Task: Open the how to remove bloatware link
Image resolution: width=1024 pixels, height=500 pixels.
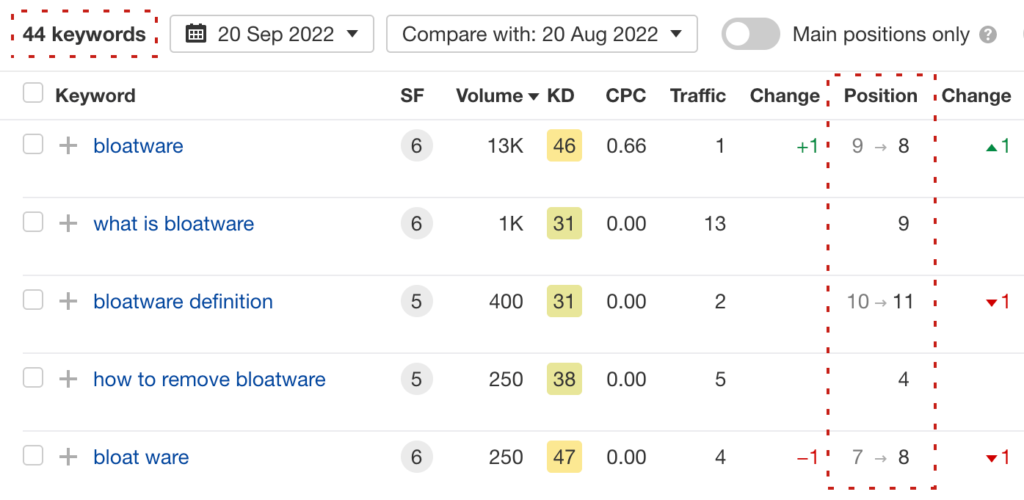Action: 209,379
